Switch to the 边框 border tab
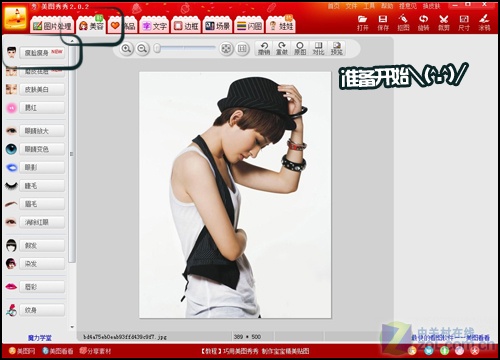The image size is (500, 360). [186, 26]
